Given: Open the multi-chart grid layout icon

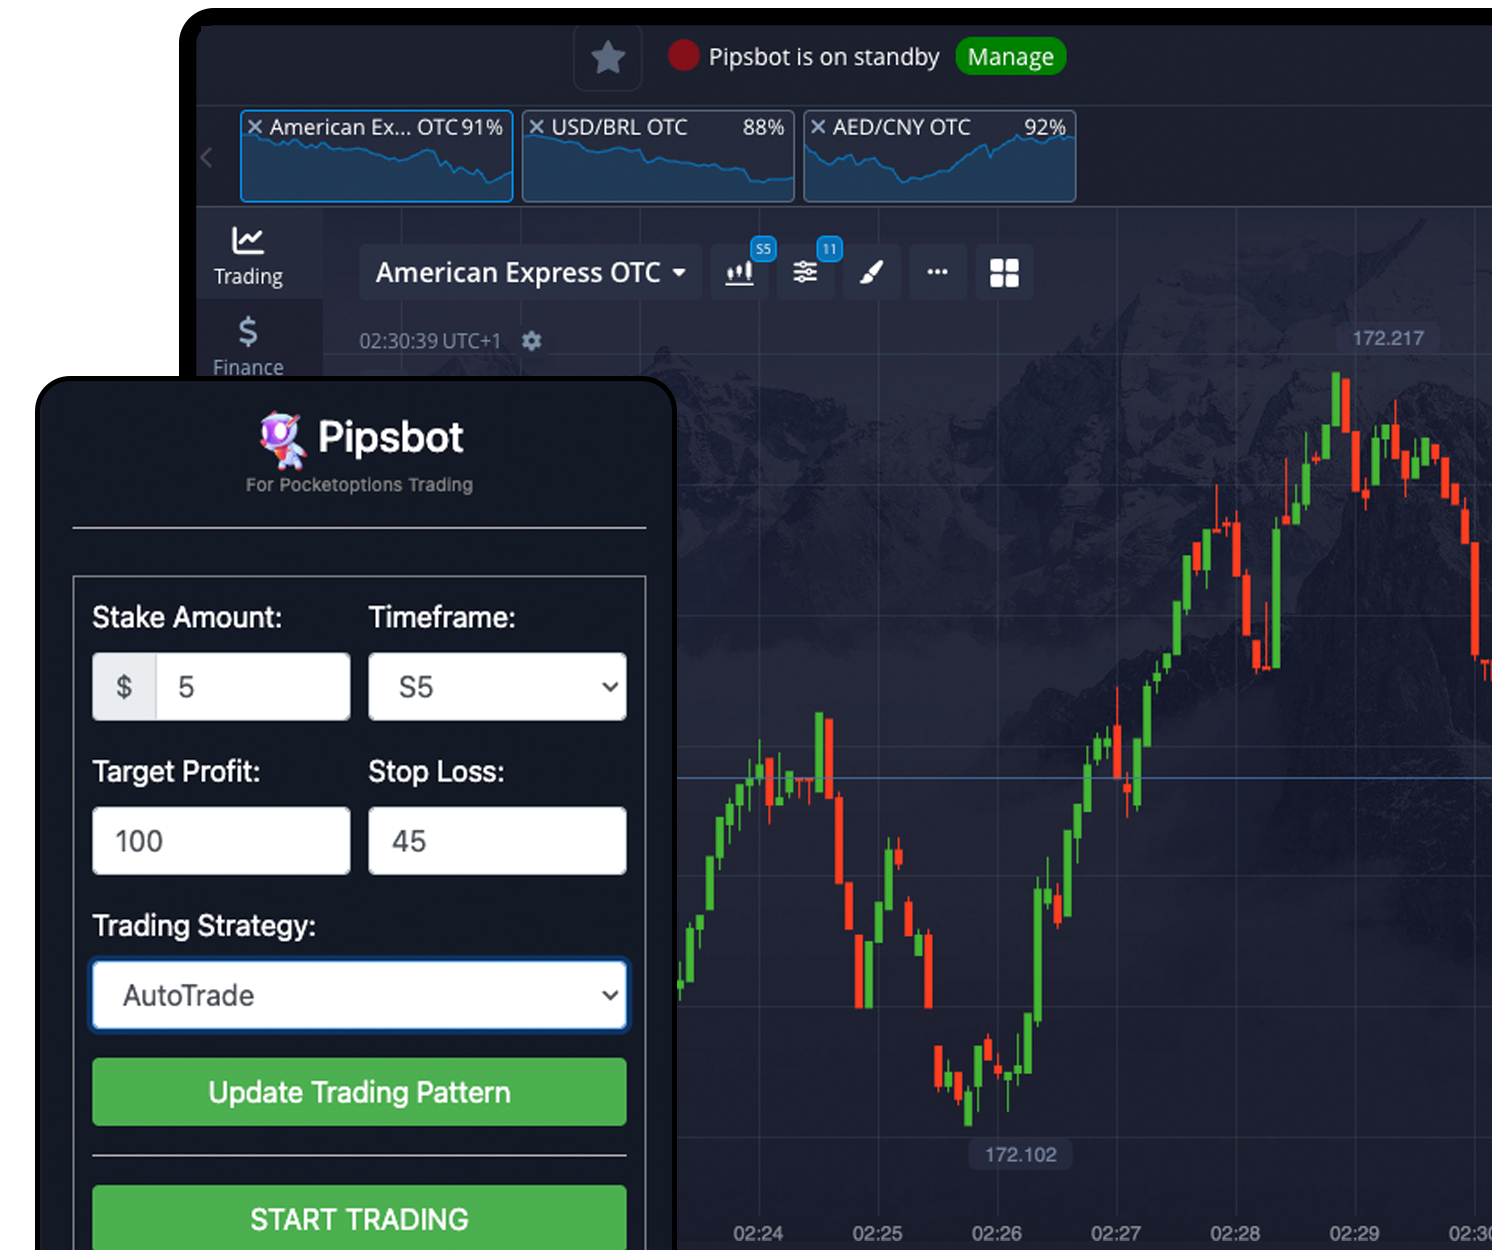Looking at the screenshot, I should point(1004,272).
